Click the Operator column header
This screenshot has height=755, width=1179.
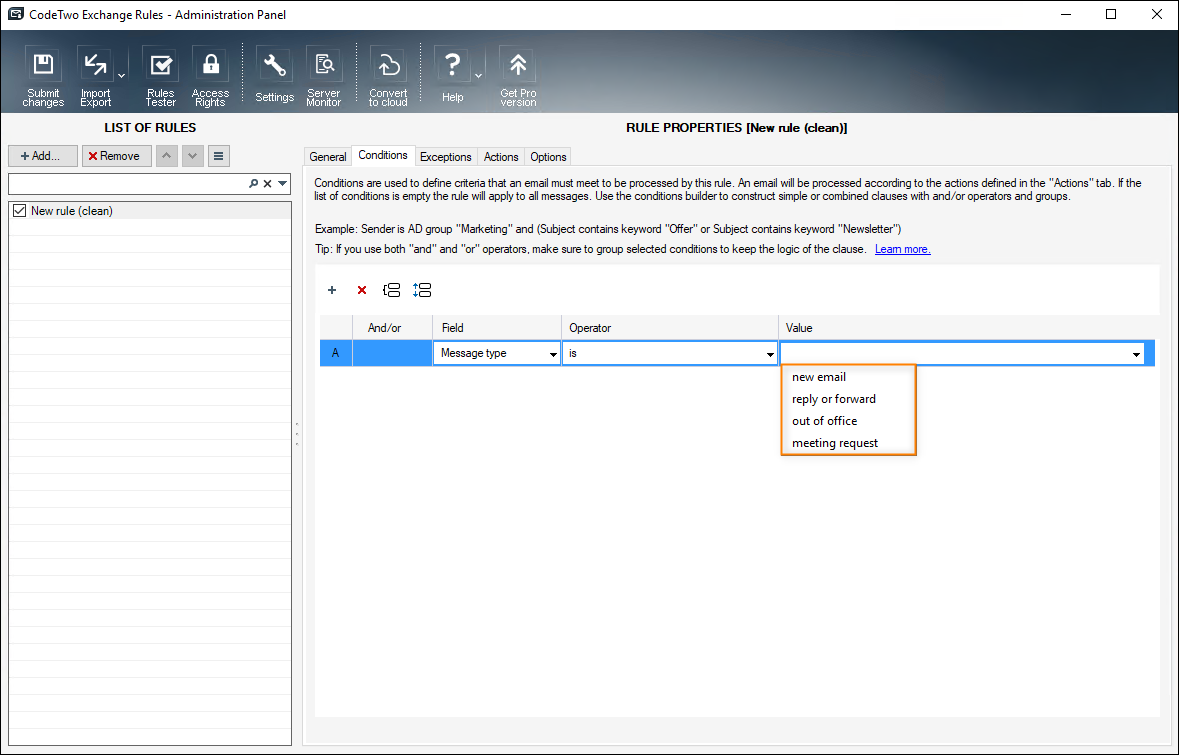(670, 328)
